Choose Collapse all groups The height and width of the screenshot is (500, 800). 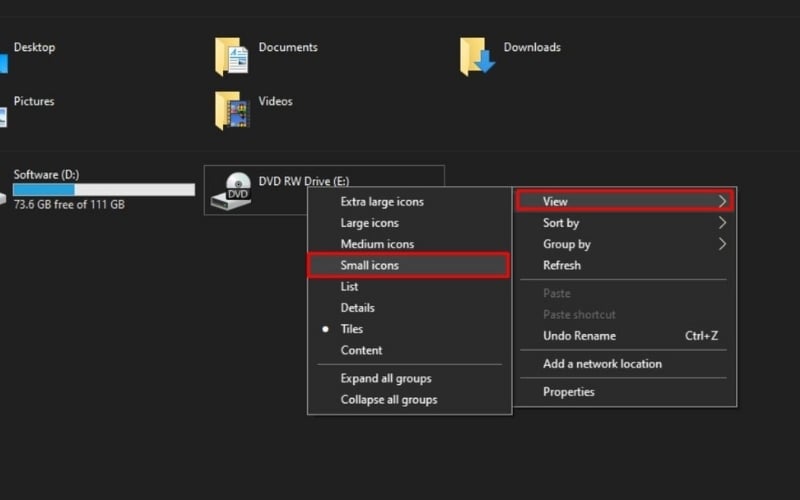[x=409, y=399]
